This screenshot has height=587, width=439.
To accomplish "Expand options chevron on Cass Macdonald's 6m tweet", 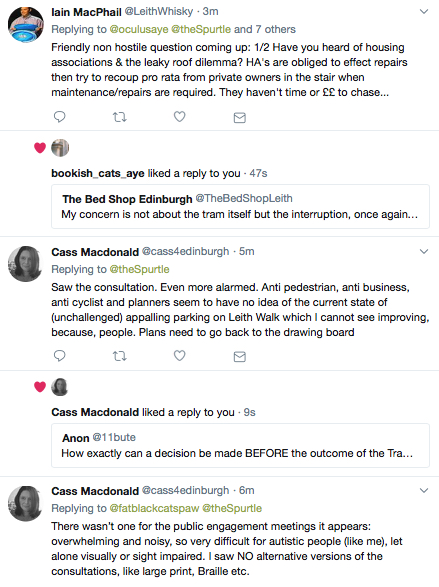I will tap(424, 490).
